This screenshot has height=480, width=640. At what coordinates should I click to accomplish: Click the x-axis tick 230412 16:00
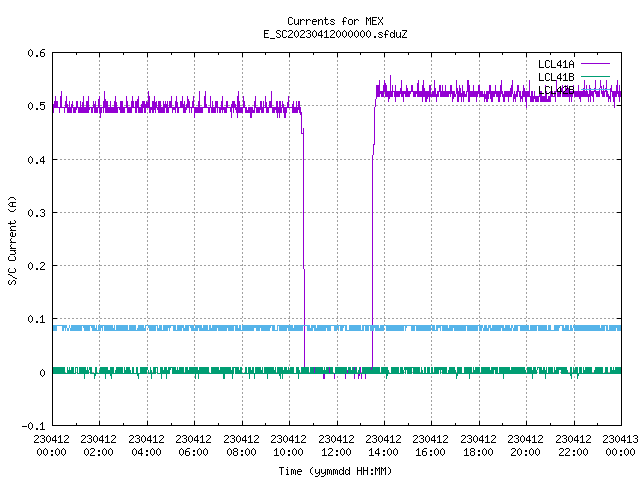pyautogui.click(x=430, y=446)
